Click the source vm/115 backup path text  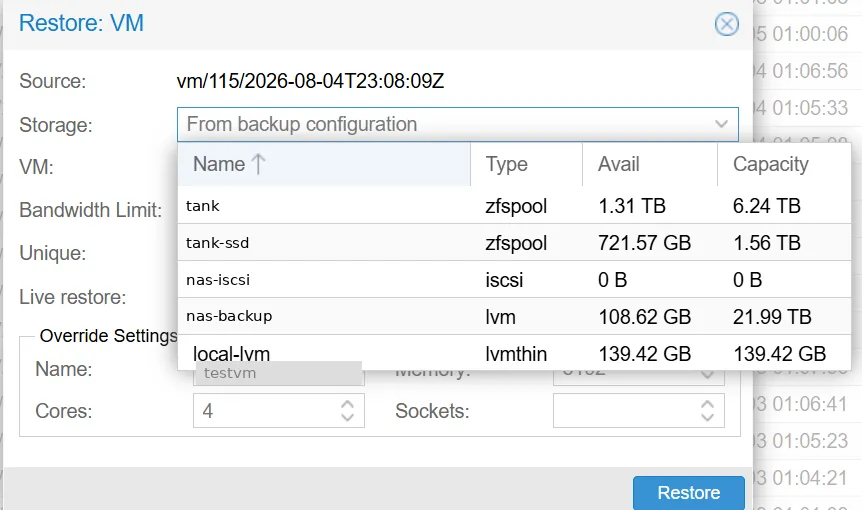point(310,81)
